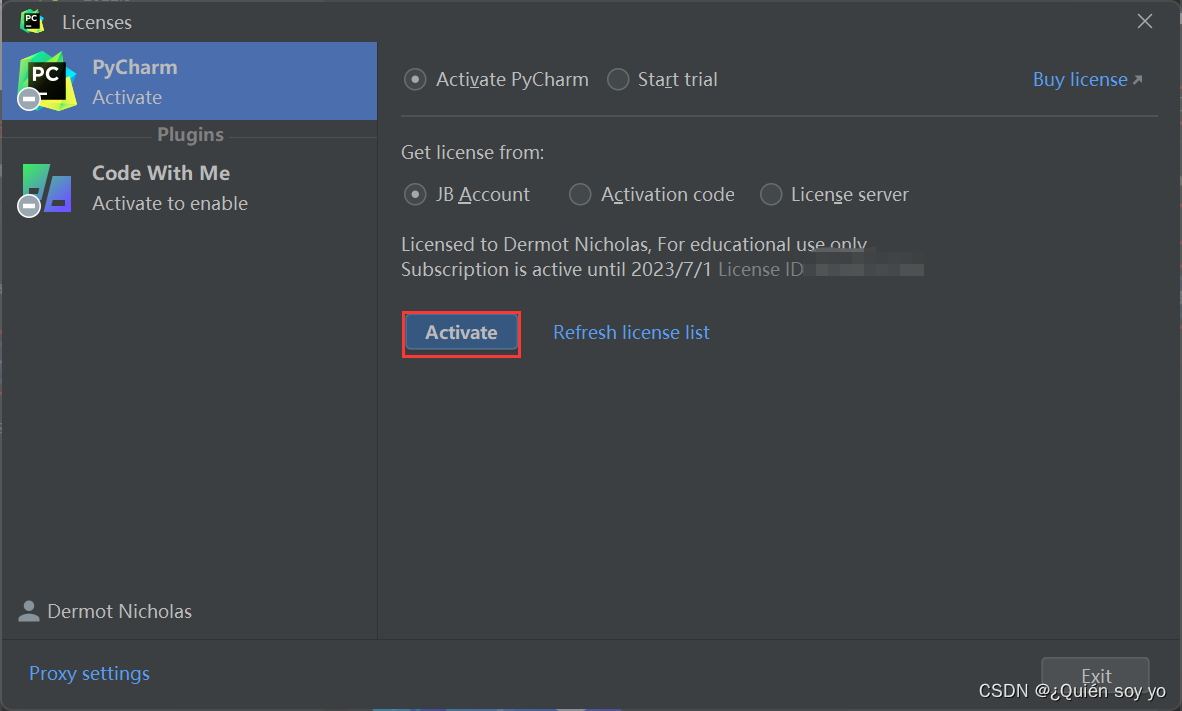Click the Licenses window title text
This screenshot has width=1182, height=711.
(x=97, y=23)
